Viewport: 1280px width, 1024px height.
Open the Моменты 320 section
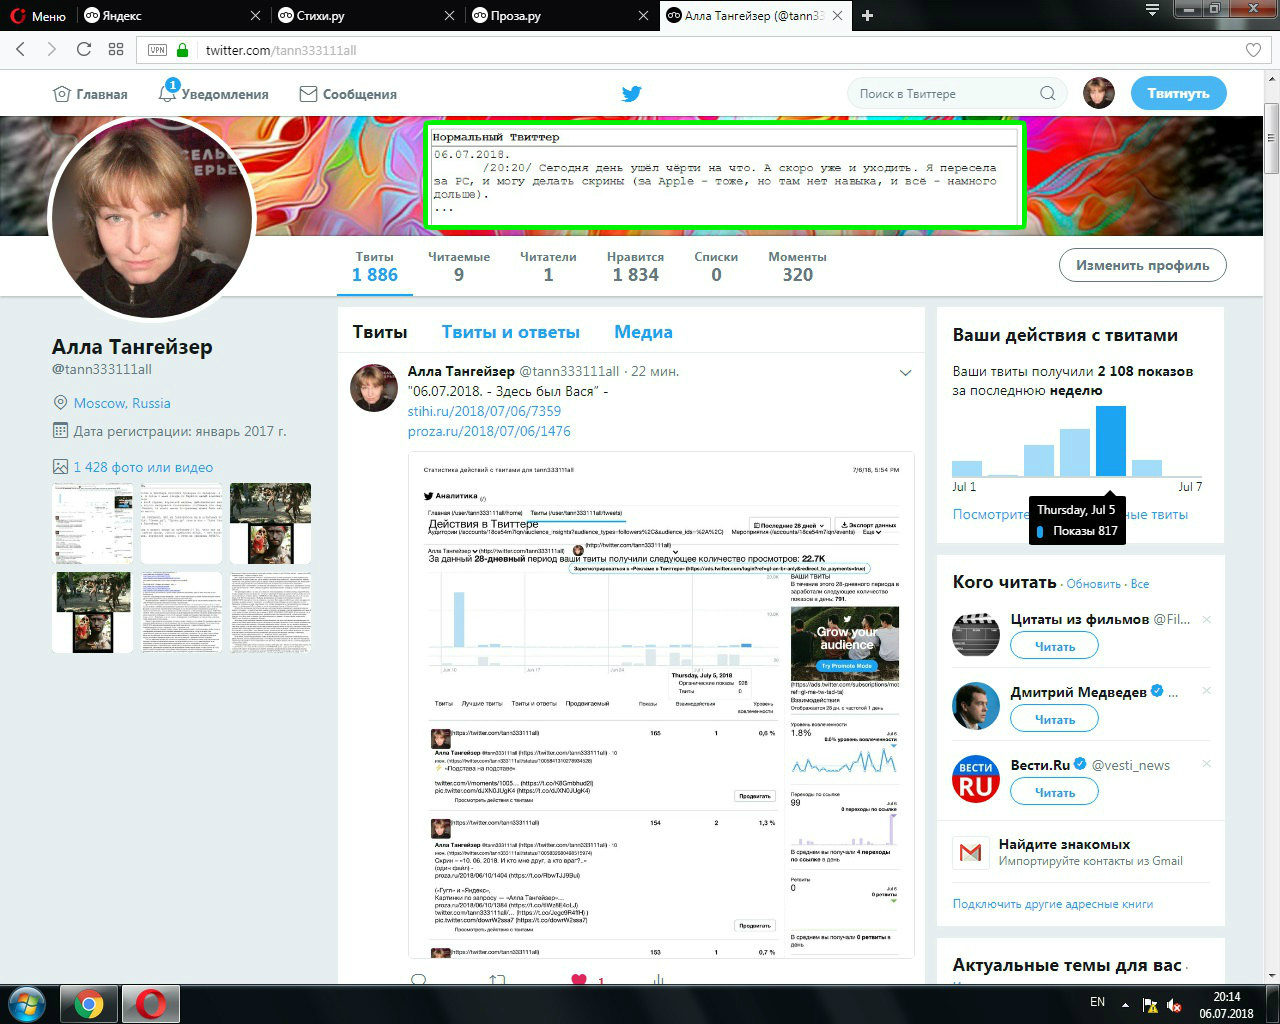tap(797, 267)
